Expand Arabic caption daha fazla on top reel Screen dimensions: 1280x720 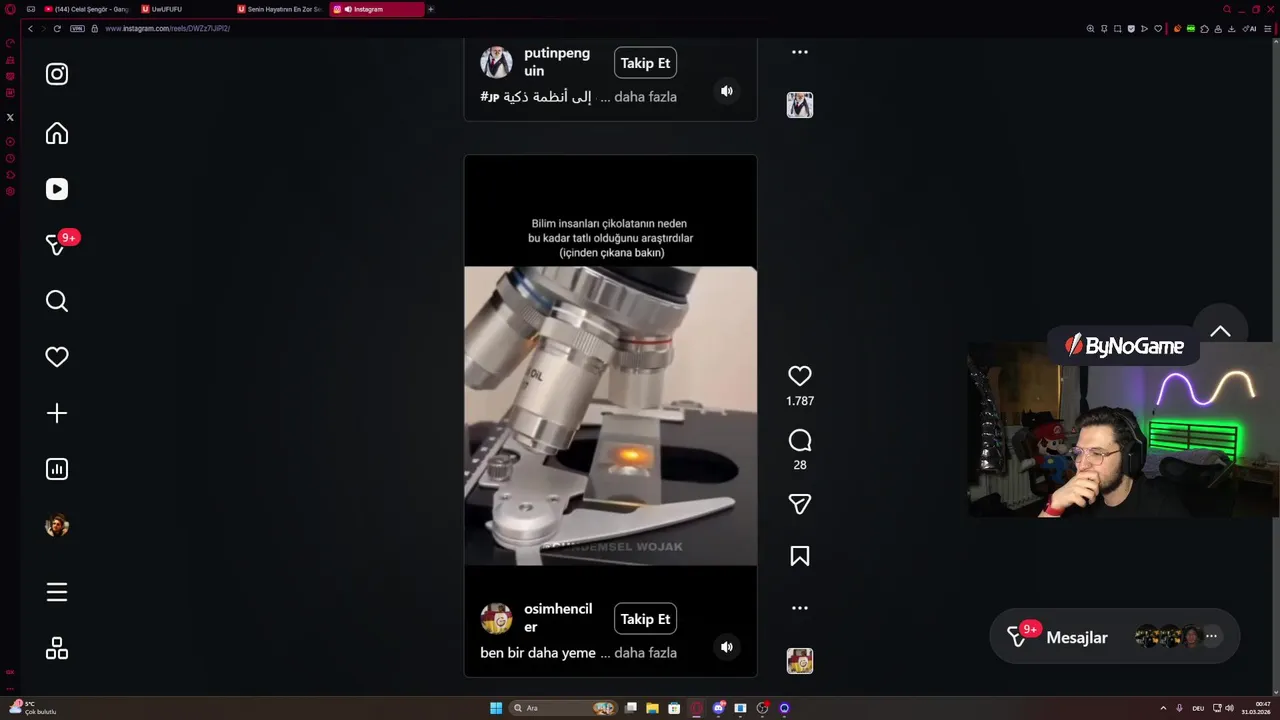click(x=645, y=97)
